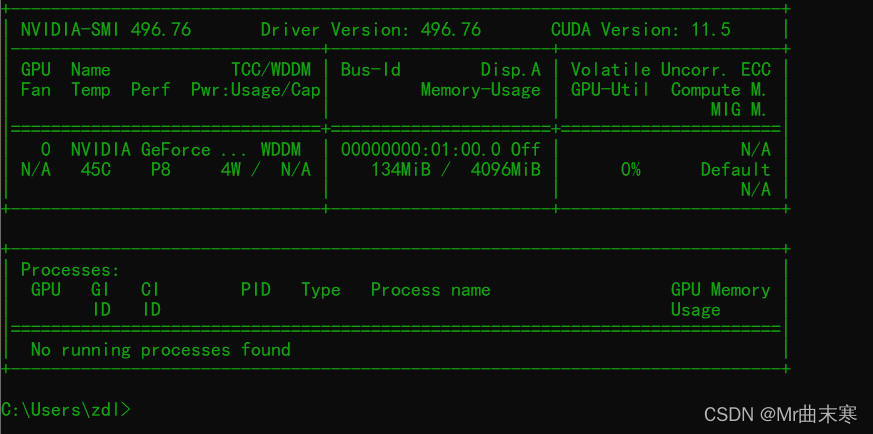Click the MIG M. header label
This screenshot has width=873, height=434.
pyautogui.click(x=739, y=110)
